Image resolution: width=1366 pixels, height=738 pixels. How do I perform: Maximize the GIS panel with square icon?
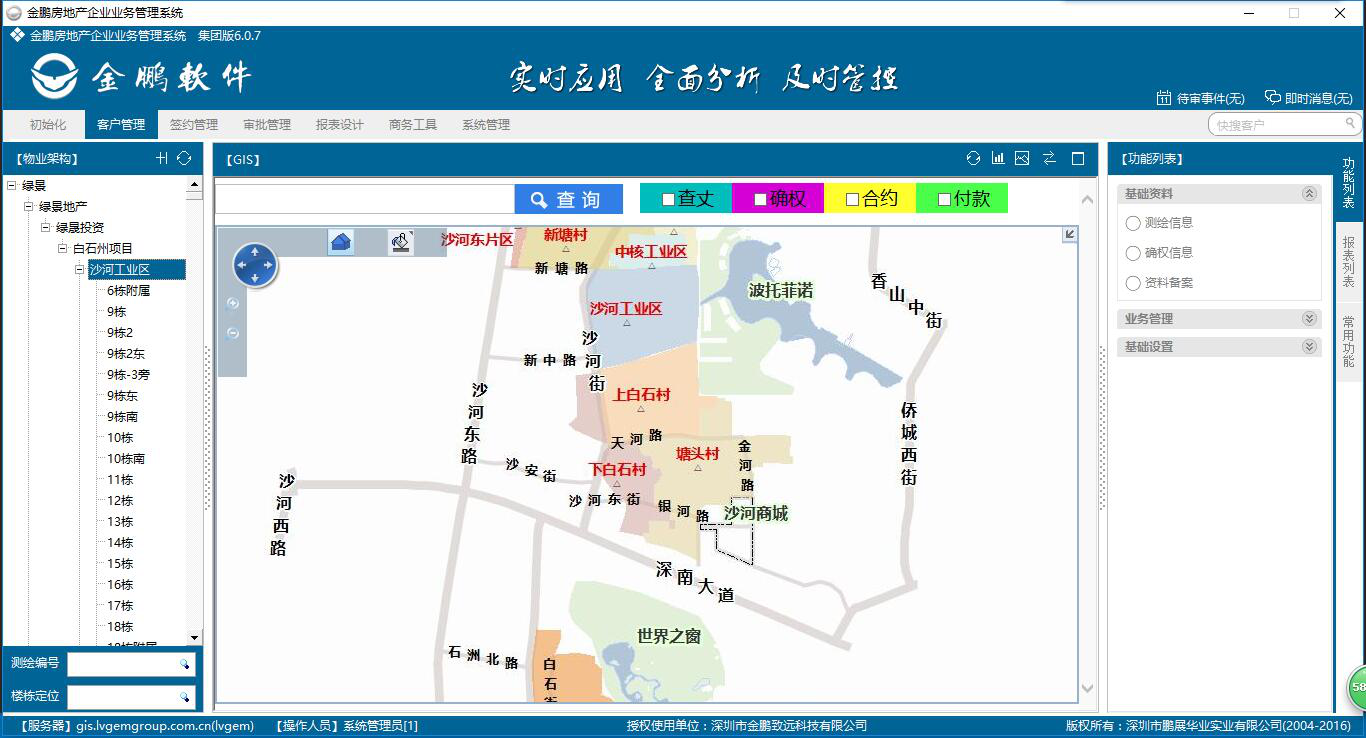(x=1078, y=158)
